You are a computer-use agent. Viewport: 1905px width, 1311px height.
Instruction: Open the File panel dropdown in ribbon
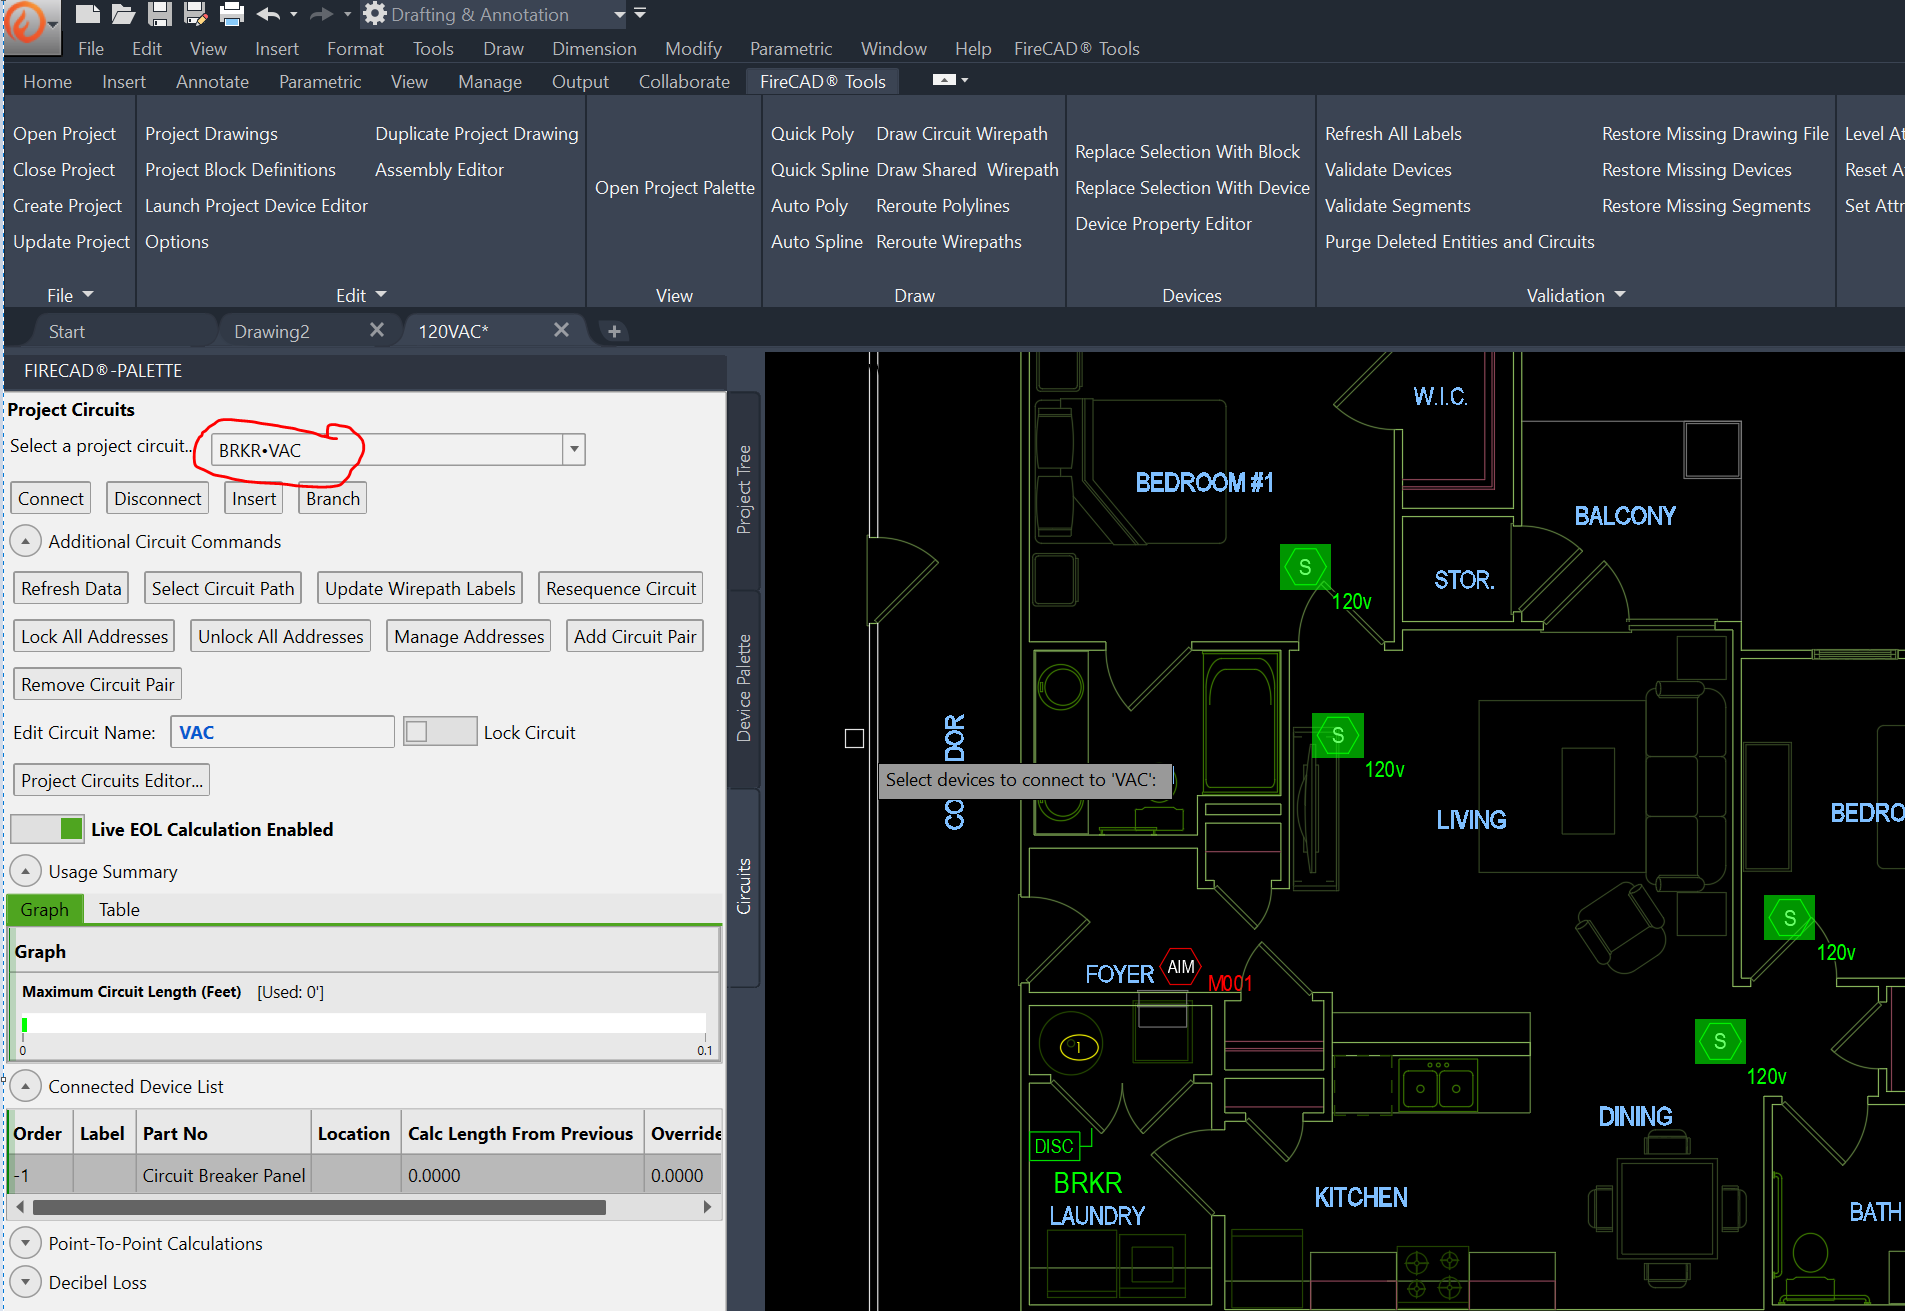tap(70, 295)
